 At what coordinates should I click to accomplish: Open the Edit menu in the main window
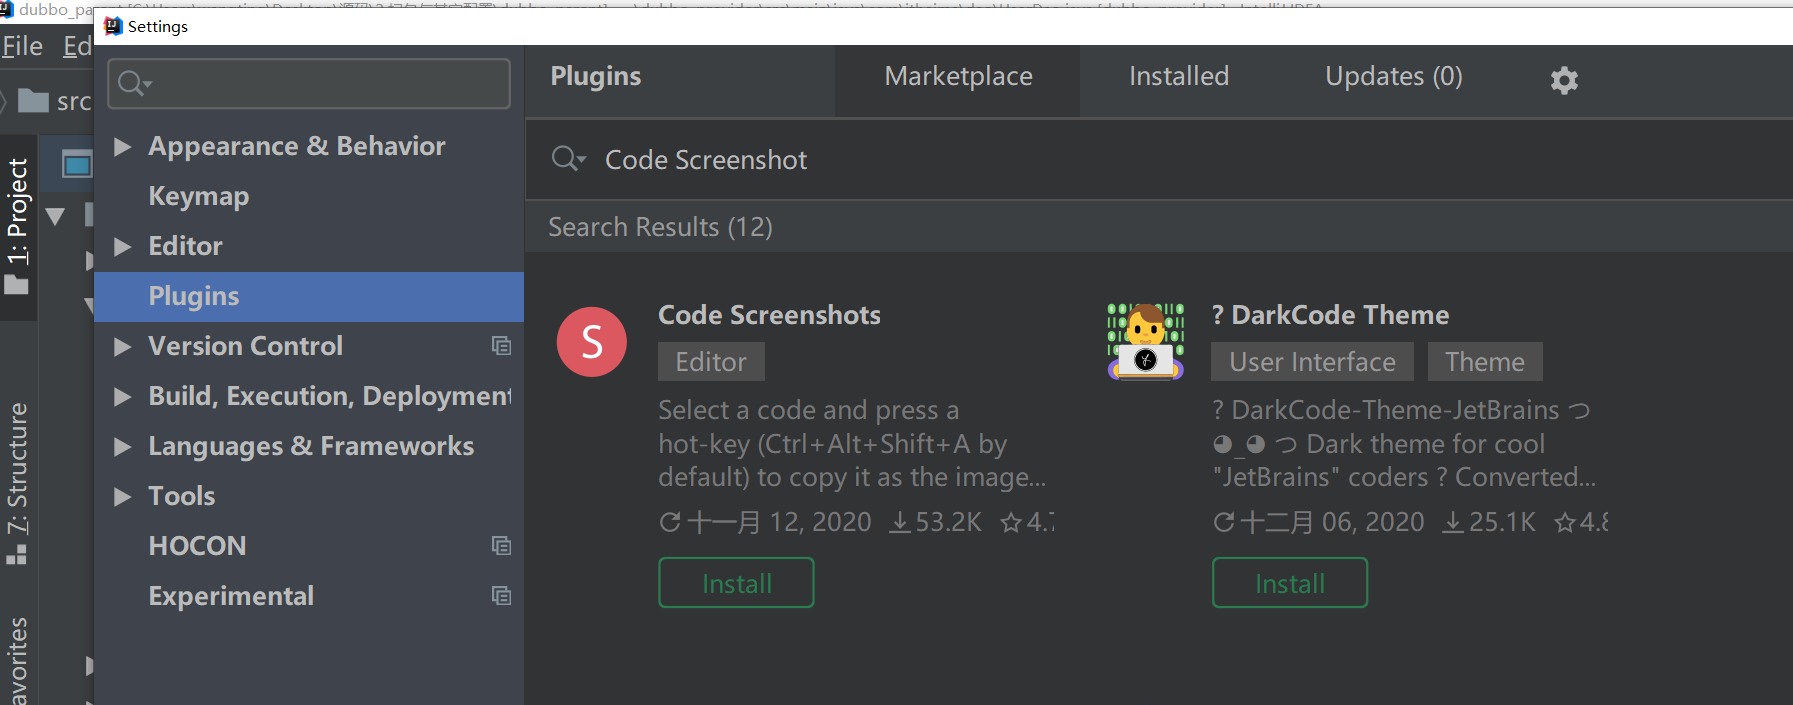[x=77, y=46]
